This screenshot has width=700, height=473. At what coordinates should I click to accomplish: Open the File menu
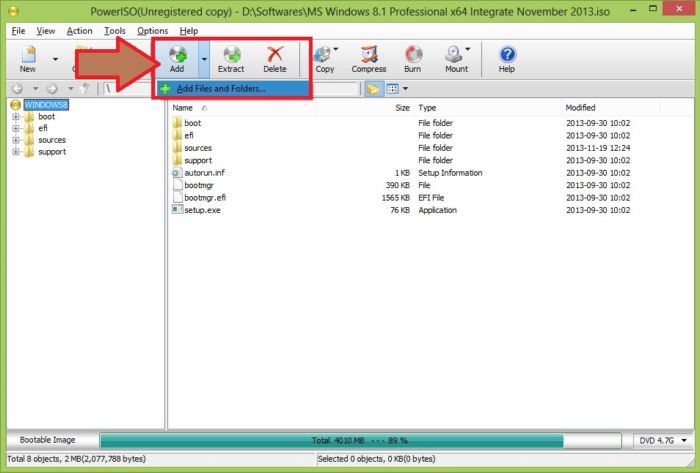[18, 31]
